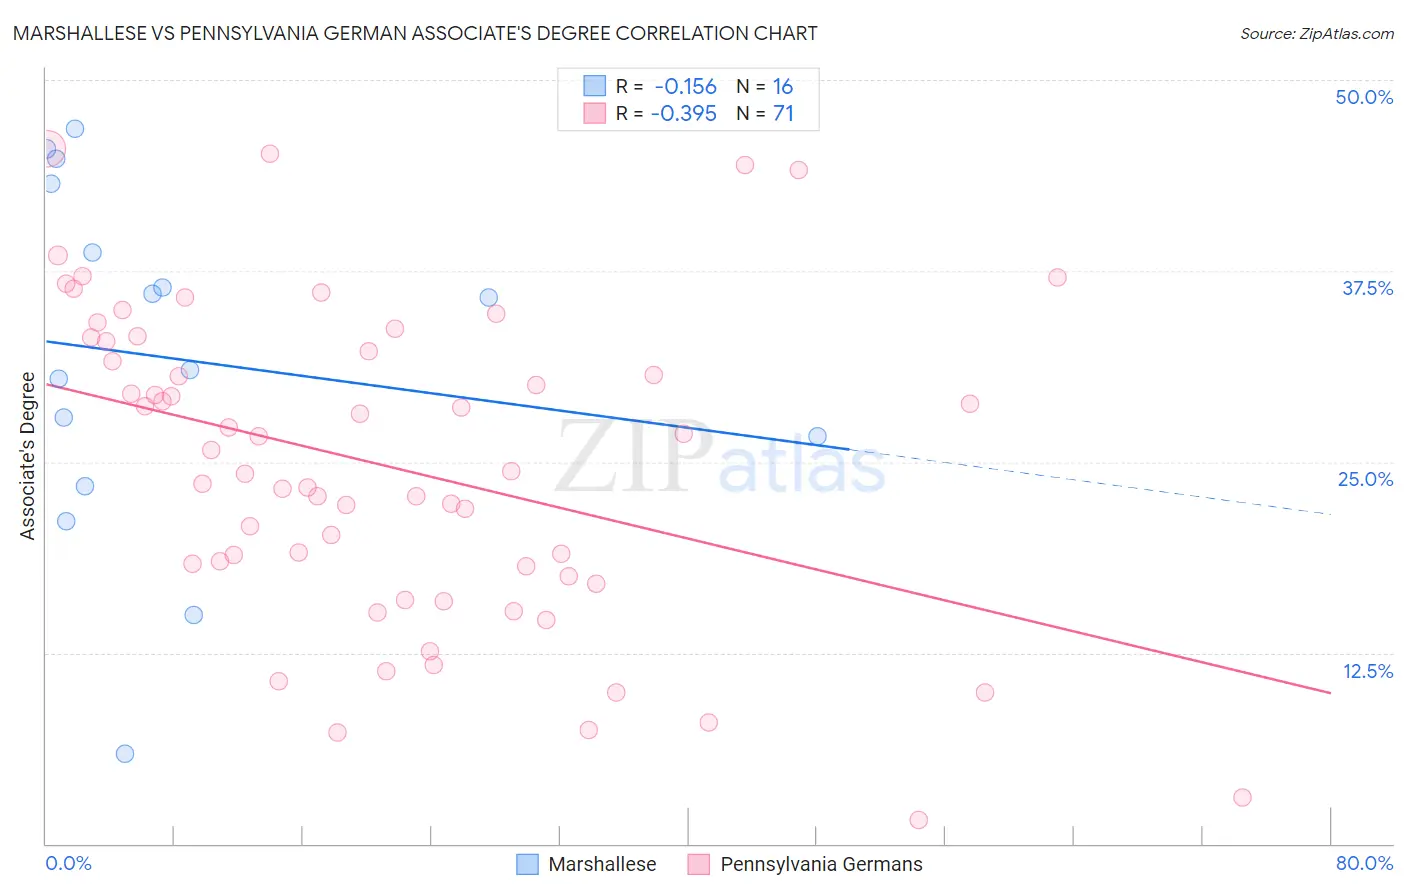This screenshot has height=892, width=1406.
Task: Click the pink data point nearest 37.5% on right
Action: point(1057,277)
